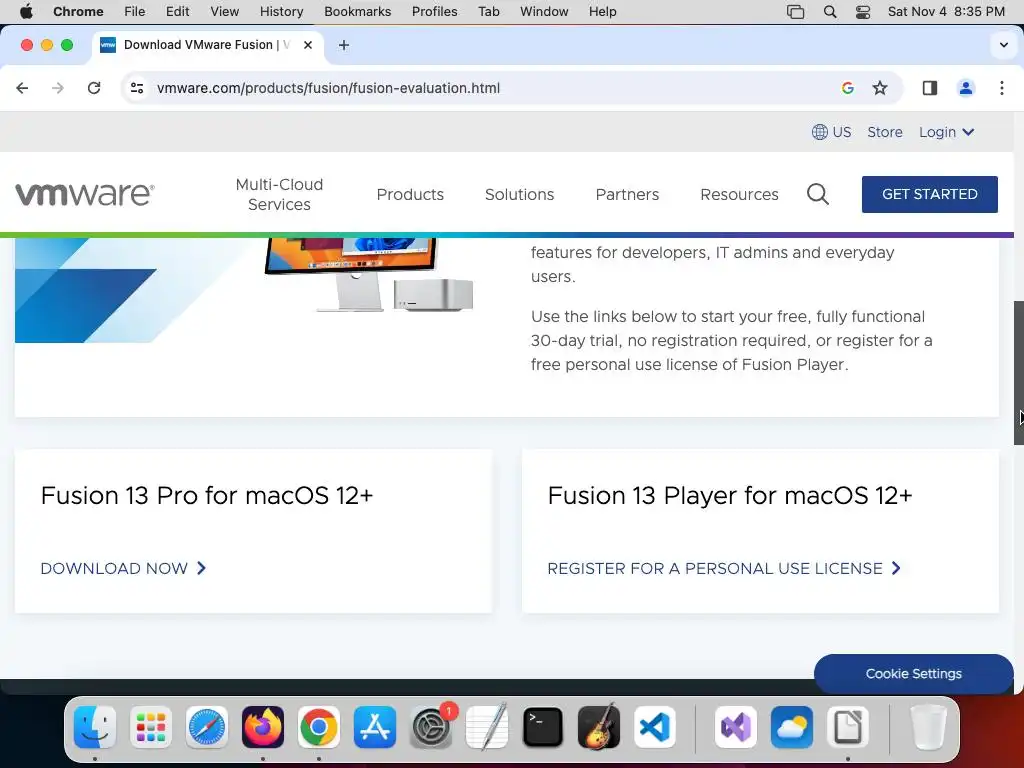The height and width of the screenshot is (768, 1024).
Task: Click Chrome icon in the Dock
Action: point(319,727)
